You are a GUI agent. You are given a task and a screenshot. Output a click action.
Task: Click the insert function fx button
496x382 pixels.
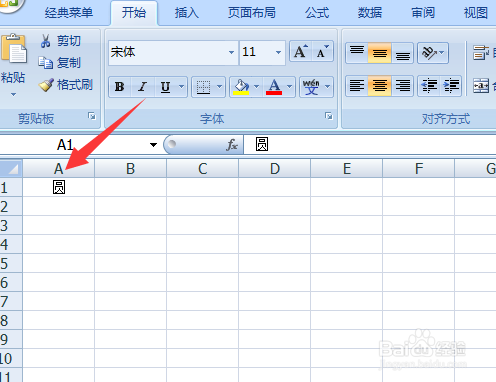tap(232, 145)
